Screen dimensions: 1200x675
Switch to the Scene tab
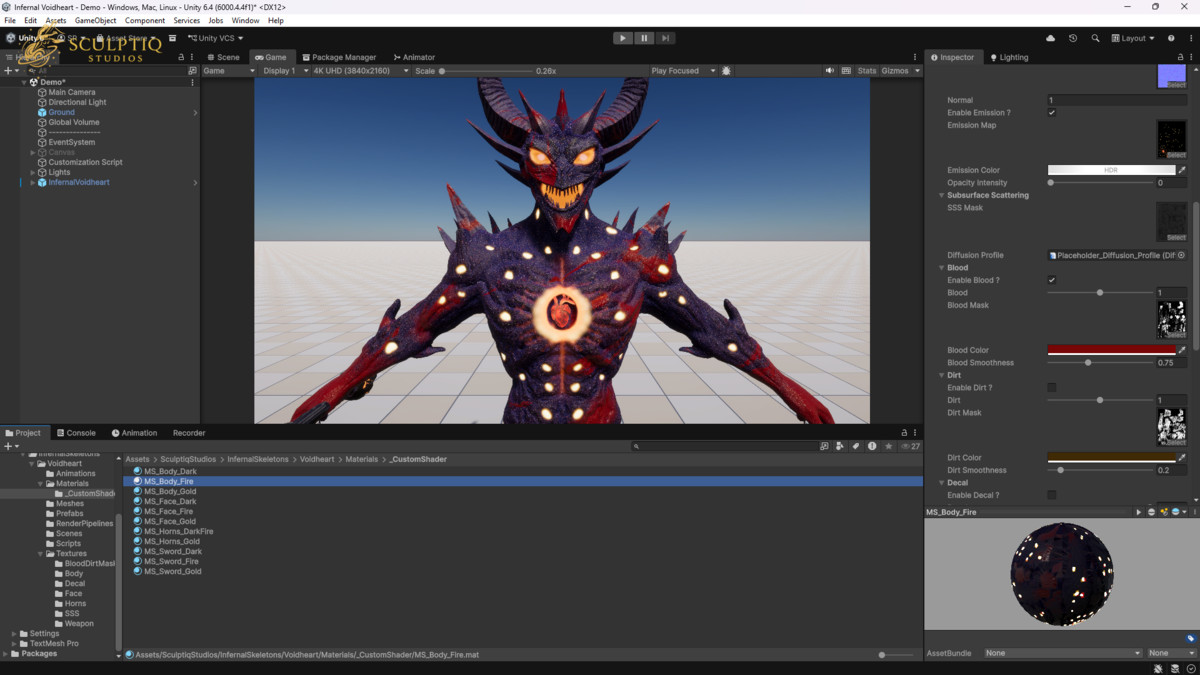coord(223,57)
